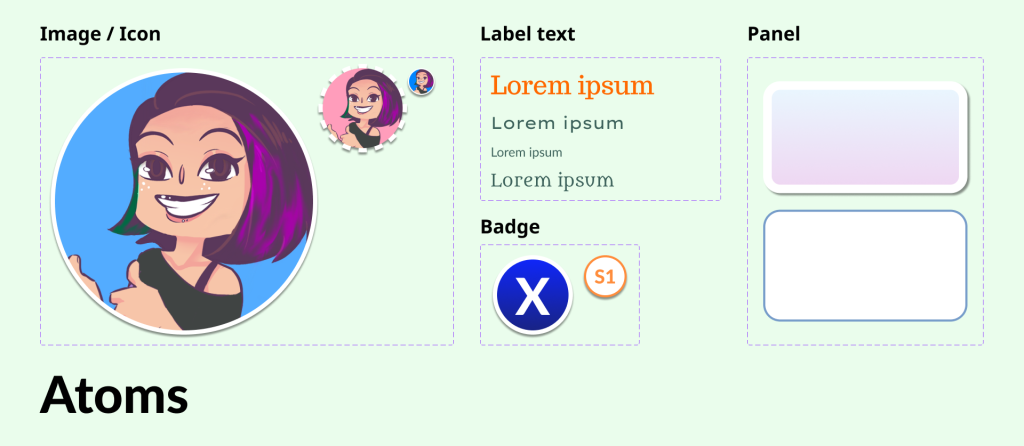Click the Label text heading

tap(528, 34)
